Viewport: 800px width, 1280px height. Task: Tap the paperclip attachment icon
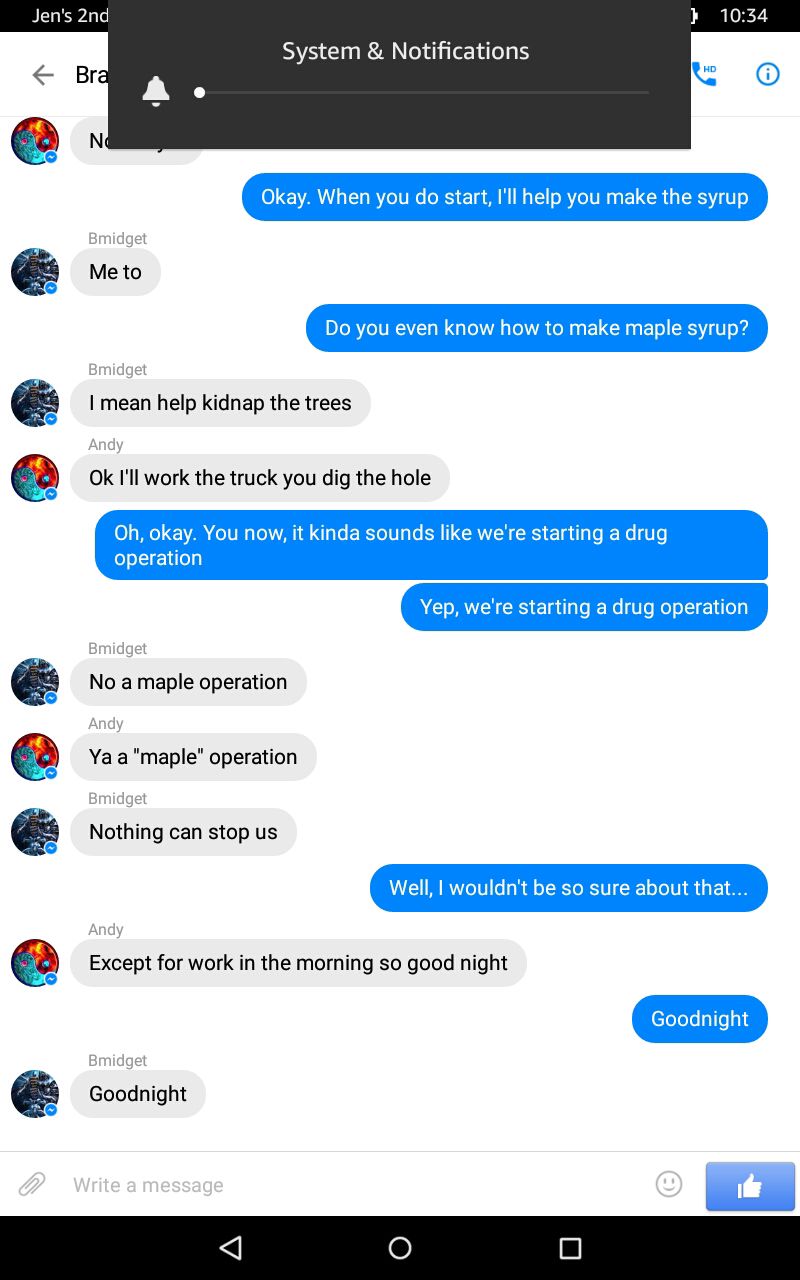pos(32,1185)
